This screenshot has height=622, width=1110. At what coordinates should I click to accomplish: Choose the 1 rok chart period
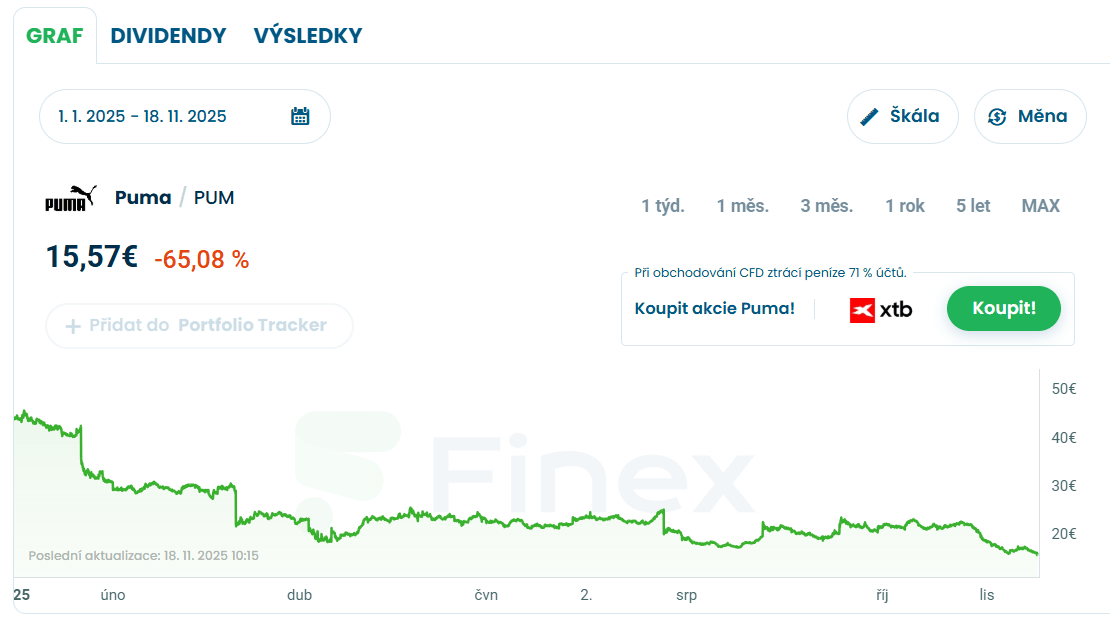point(905,206)
